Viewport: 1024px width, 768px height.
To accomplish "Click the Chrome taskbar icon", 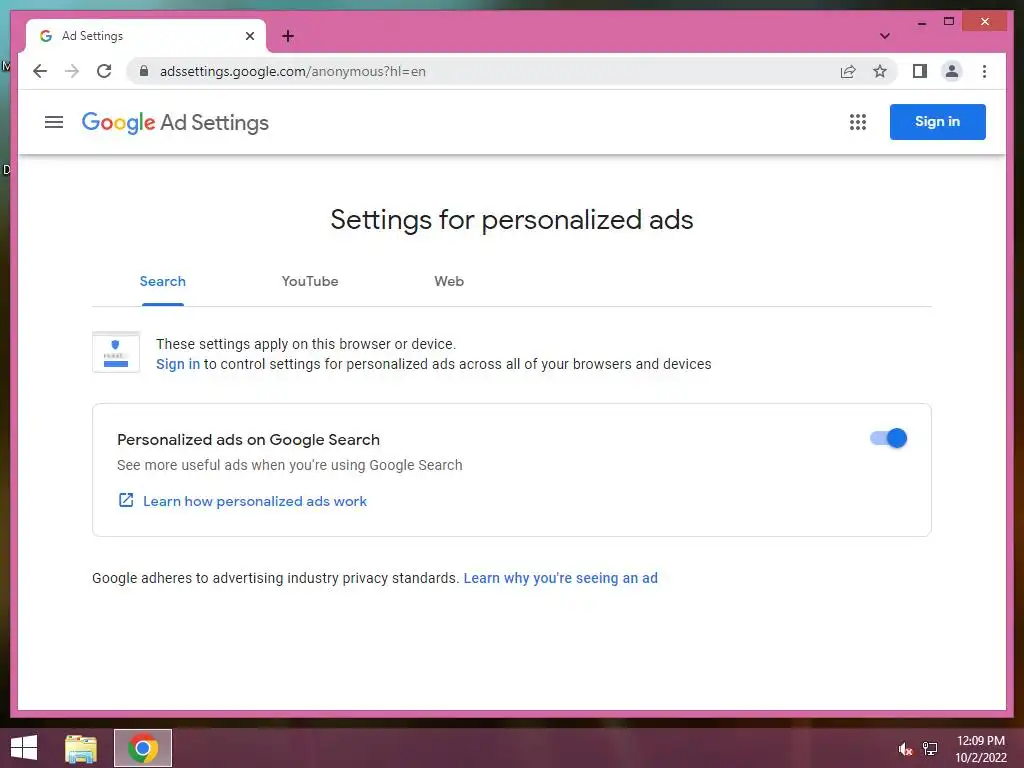I will [143, 748].
